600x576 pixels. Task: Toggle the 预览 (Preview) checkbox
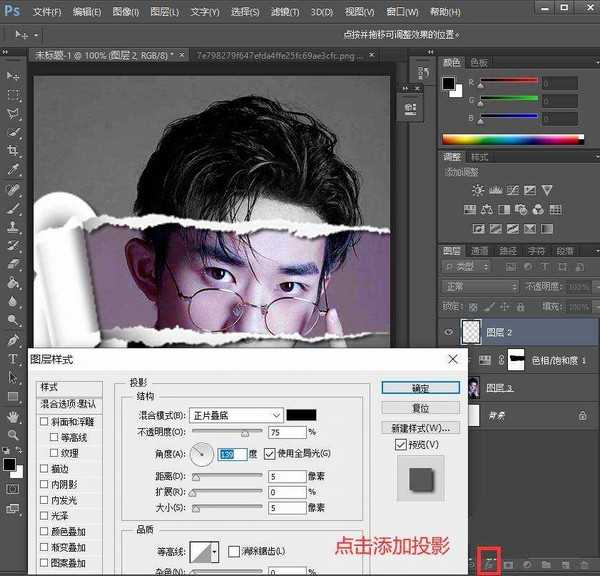(x=401, y=444)
